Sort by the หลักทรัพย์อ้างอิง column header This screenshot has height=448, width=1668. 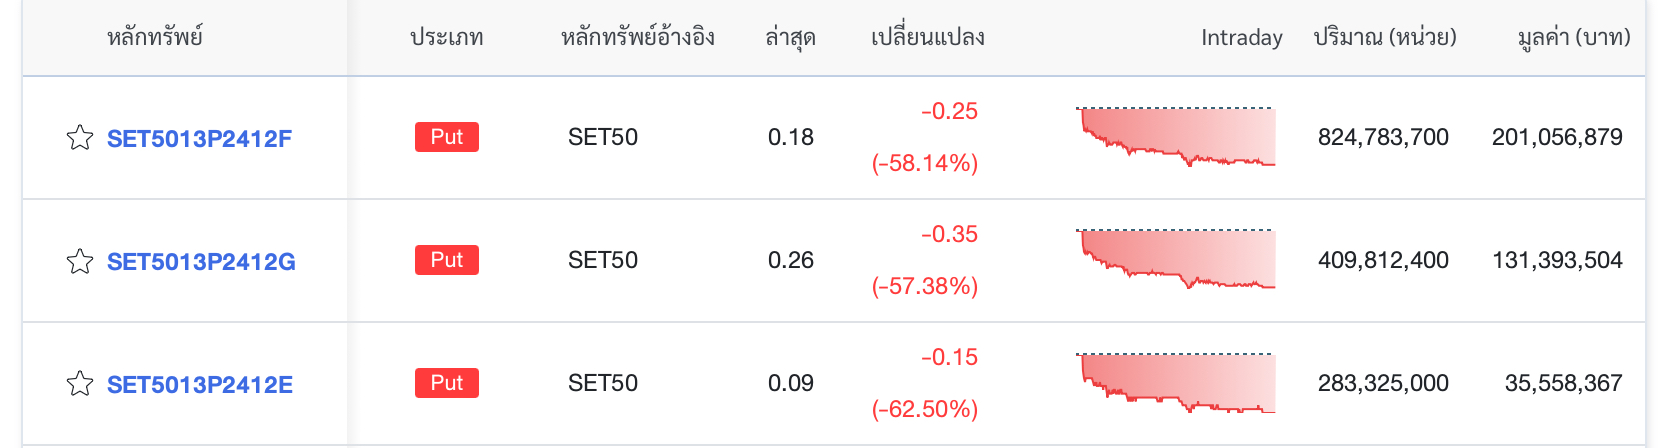click(x=638, y=38)
